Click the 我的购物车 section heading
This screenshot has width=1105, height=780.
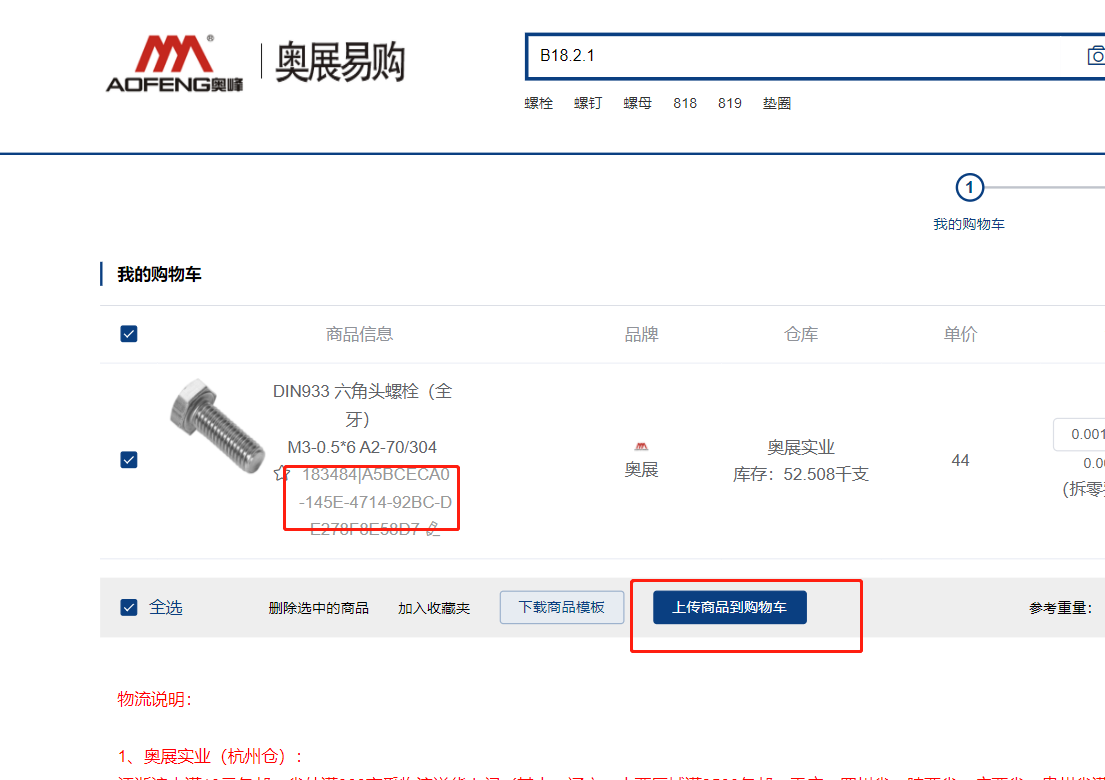[x=159, y=274]
